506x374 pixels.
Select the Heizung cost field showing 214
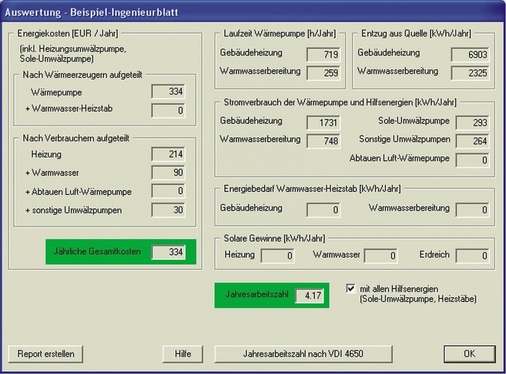coord(169,154)
